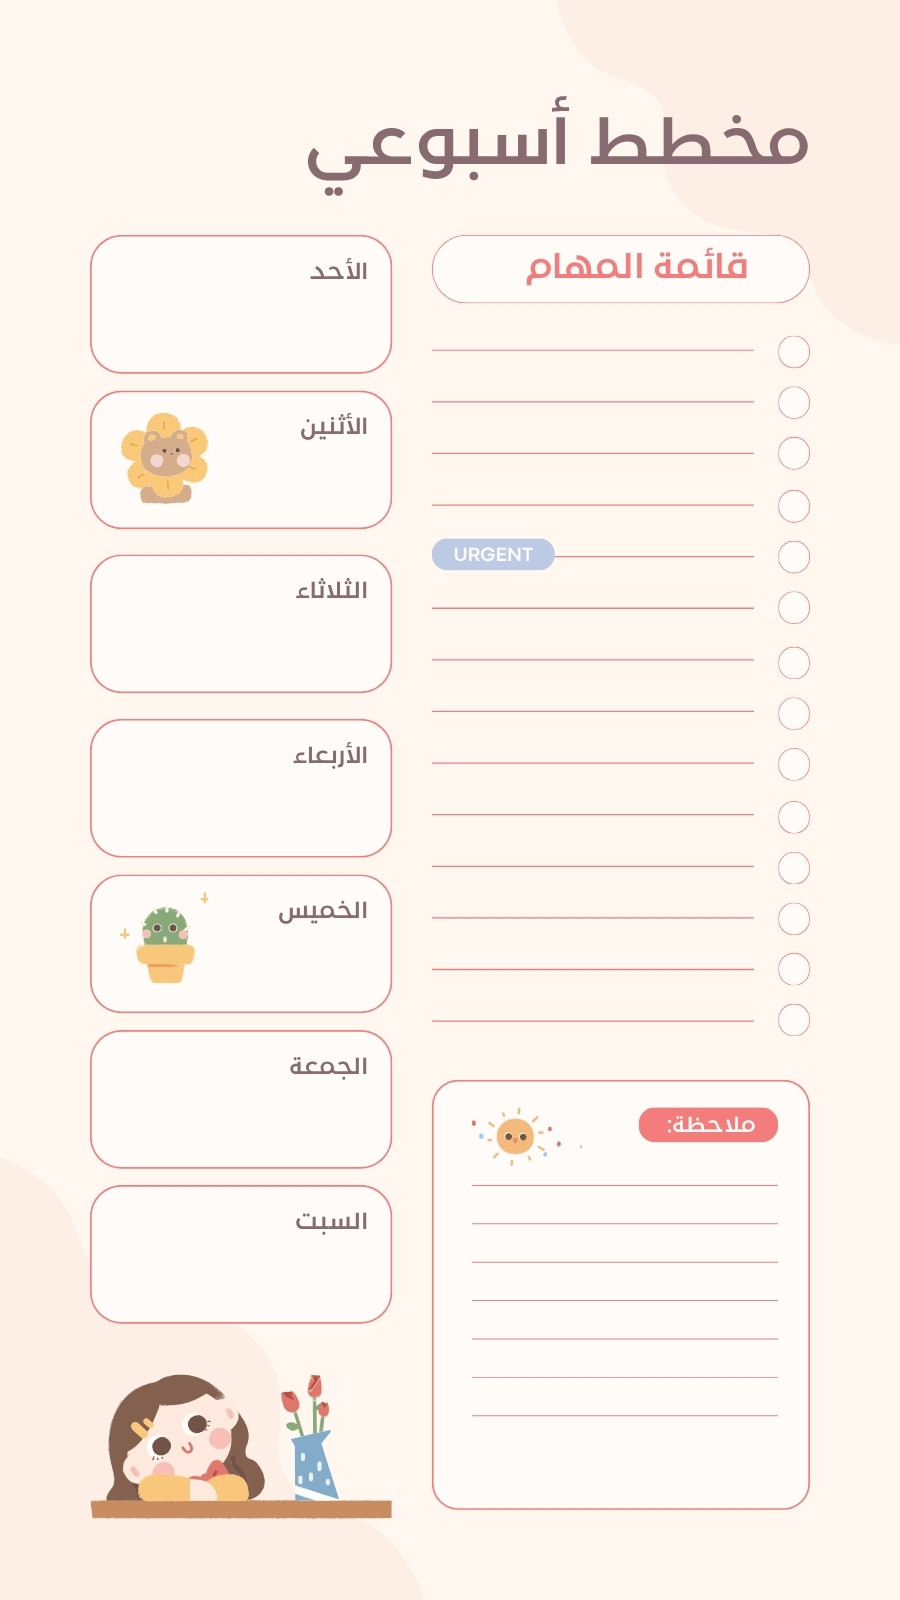Screen dimensions: 900x1600
Task: Click inside the الأحد day box
Action: pos(241,305)
